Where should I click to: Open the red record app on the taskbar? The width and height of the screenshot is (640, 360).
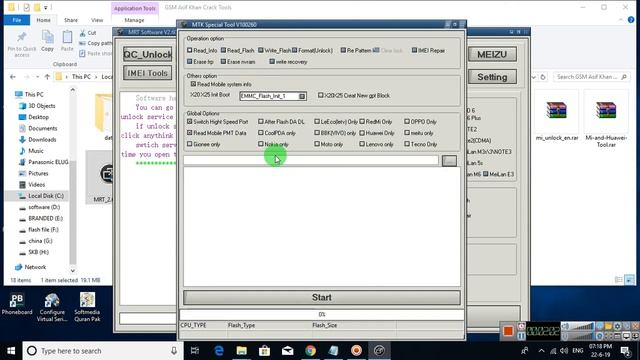click(356, 351)
